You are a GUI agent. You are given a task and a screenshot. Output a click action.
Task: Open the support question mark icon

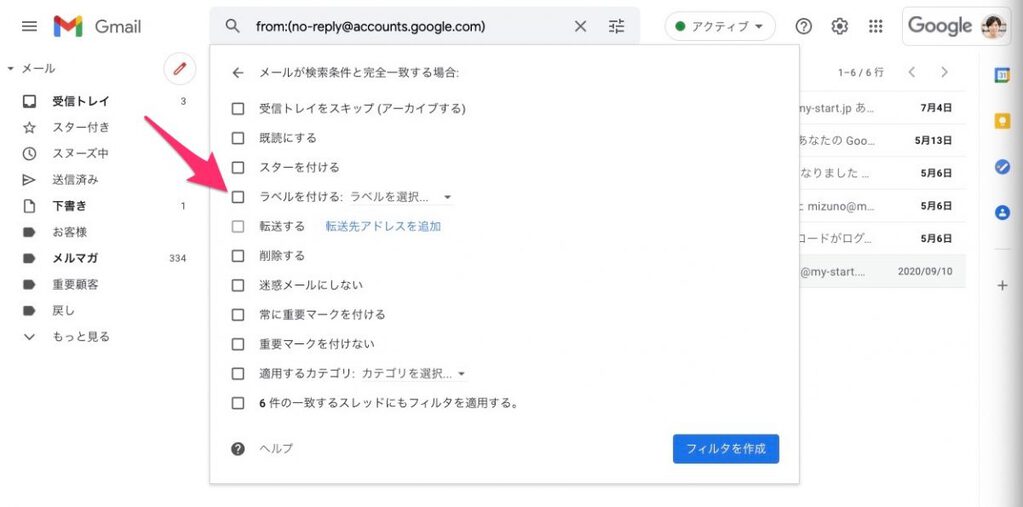point(804,27)
